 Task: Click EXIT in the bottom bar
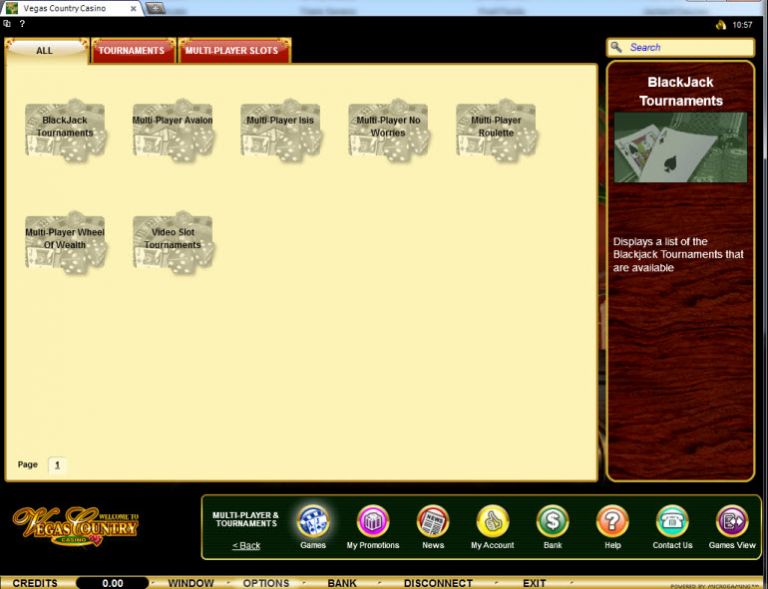pos(534,583)
